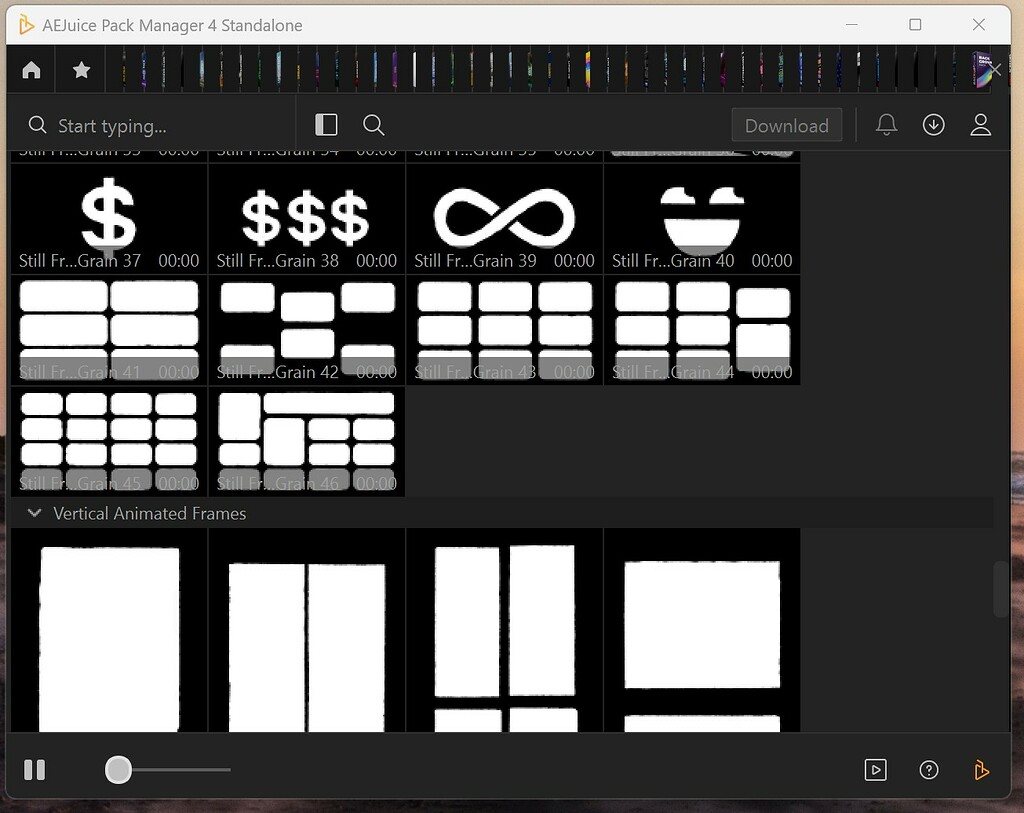Click the magnifier search icon
This screenshot has width=1024, height=813.
pos(374,125)
